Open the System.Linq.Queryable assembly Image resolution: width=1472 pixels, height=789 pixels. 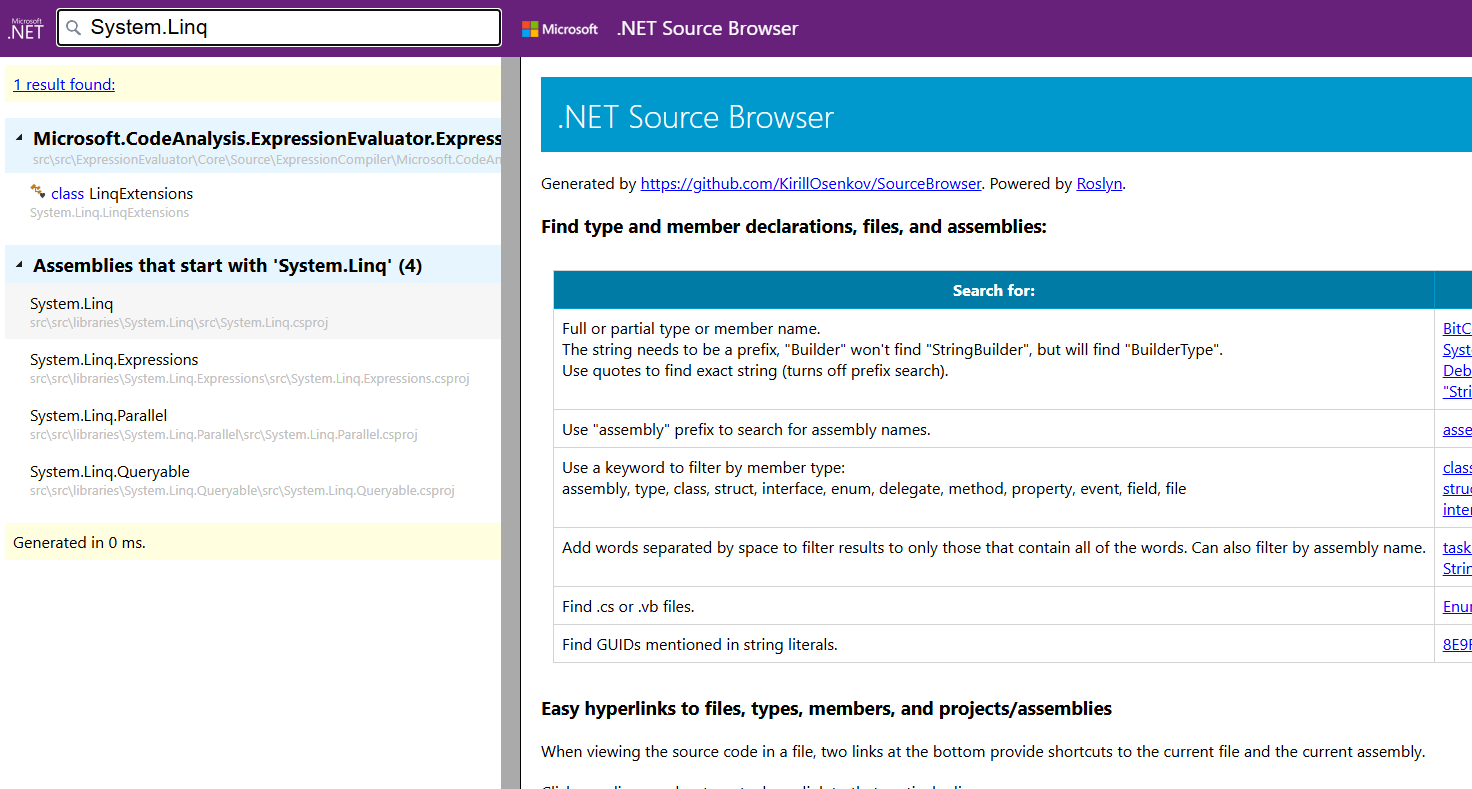(253, 479)
